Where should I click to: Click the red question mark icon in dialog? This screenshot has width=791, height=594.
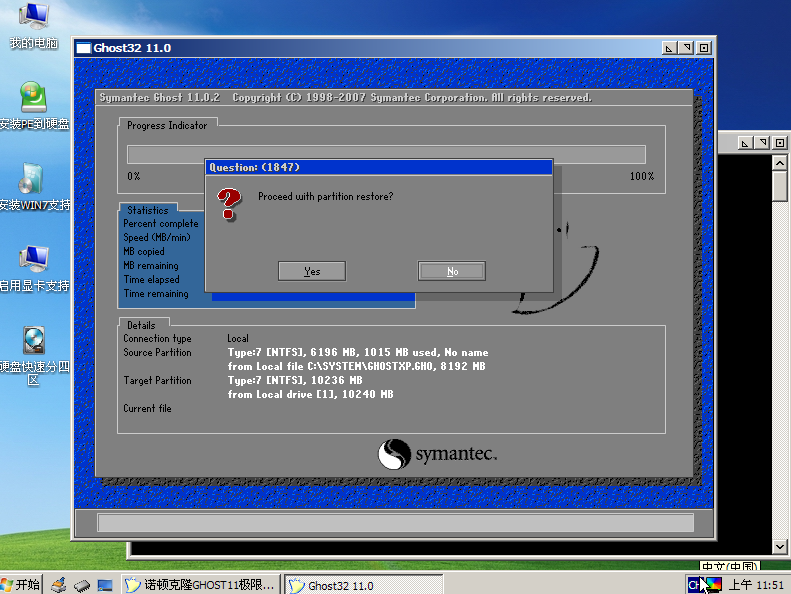(x=230, y=204)
